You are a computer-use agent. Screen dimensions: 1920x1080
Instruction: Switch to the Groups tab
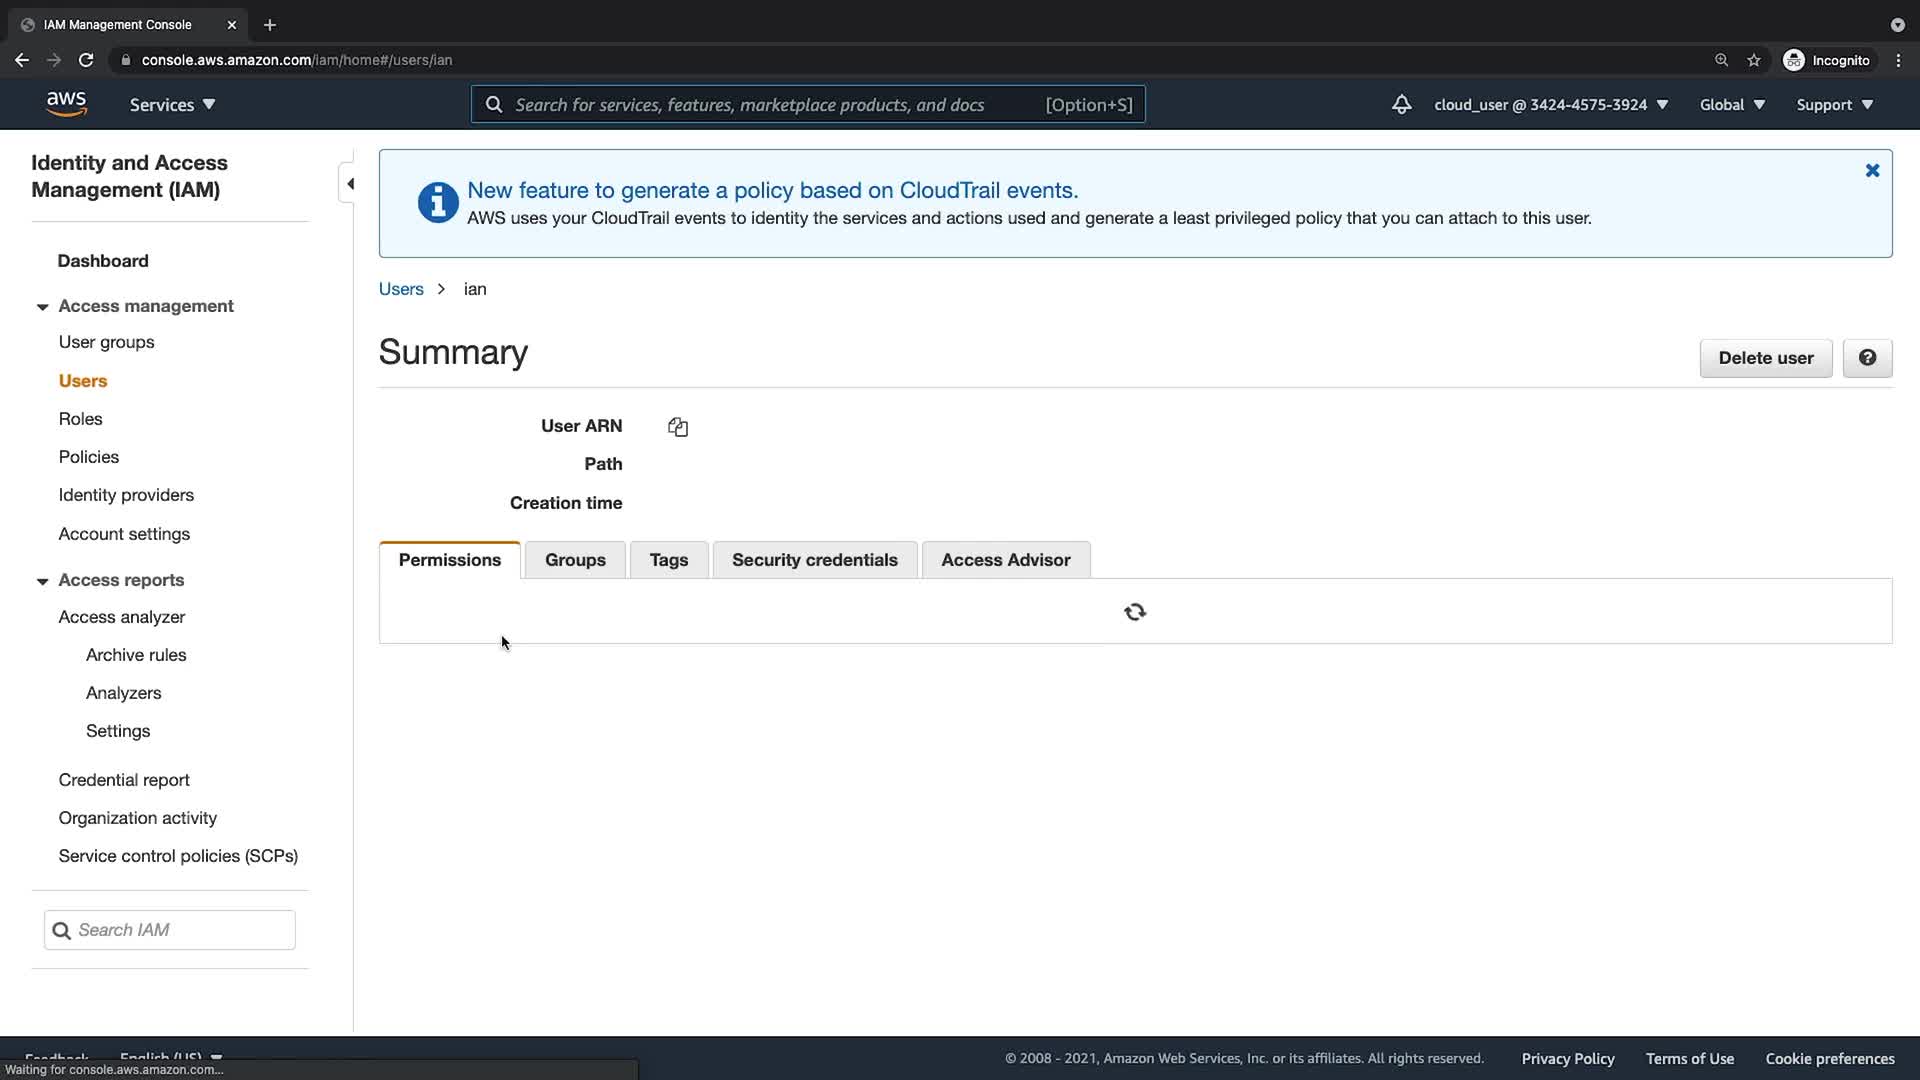(575, 560)
